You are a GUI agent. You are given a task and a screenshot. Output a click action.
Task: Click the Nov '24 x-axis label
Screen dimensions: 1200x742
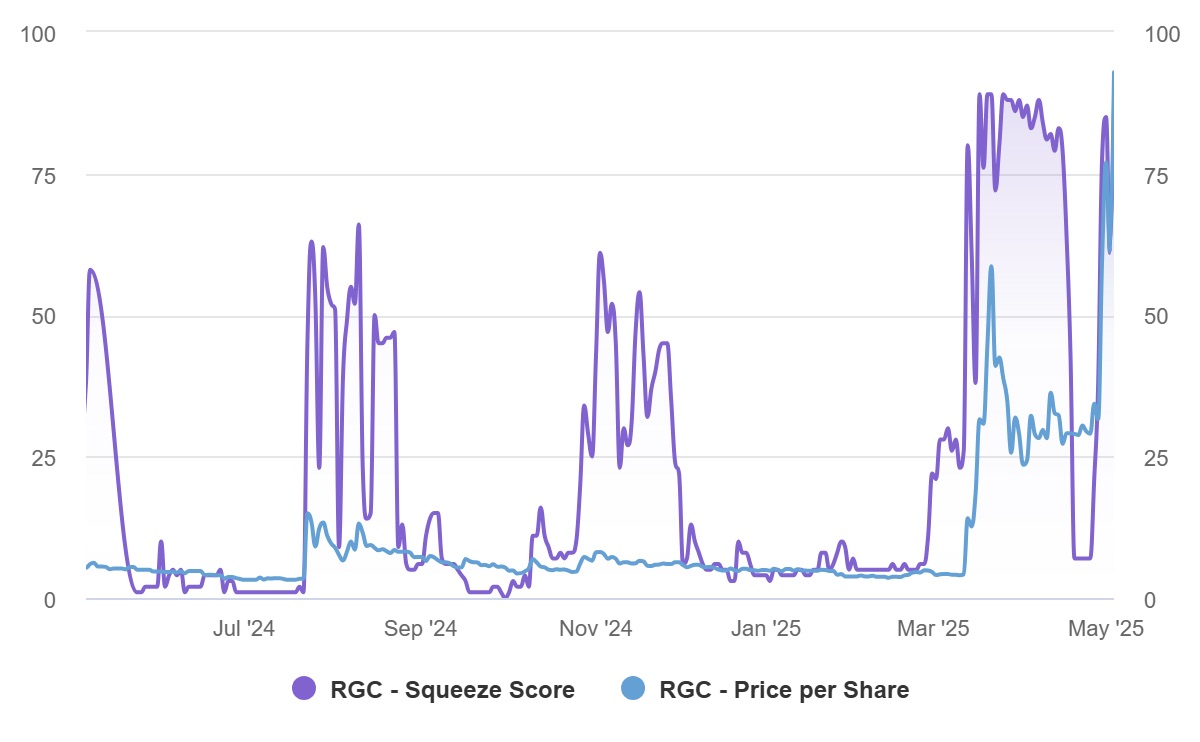[595, 629]
